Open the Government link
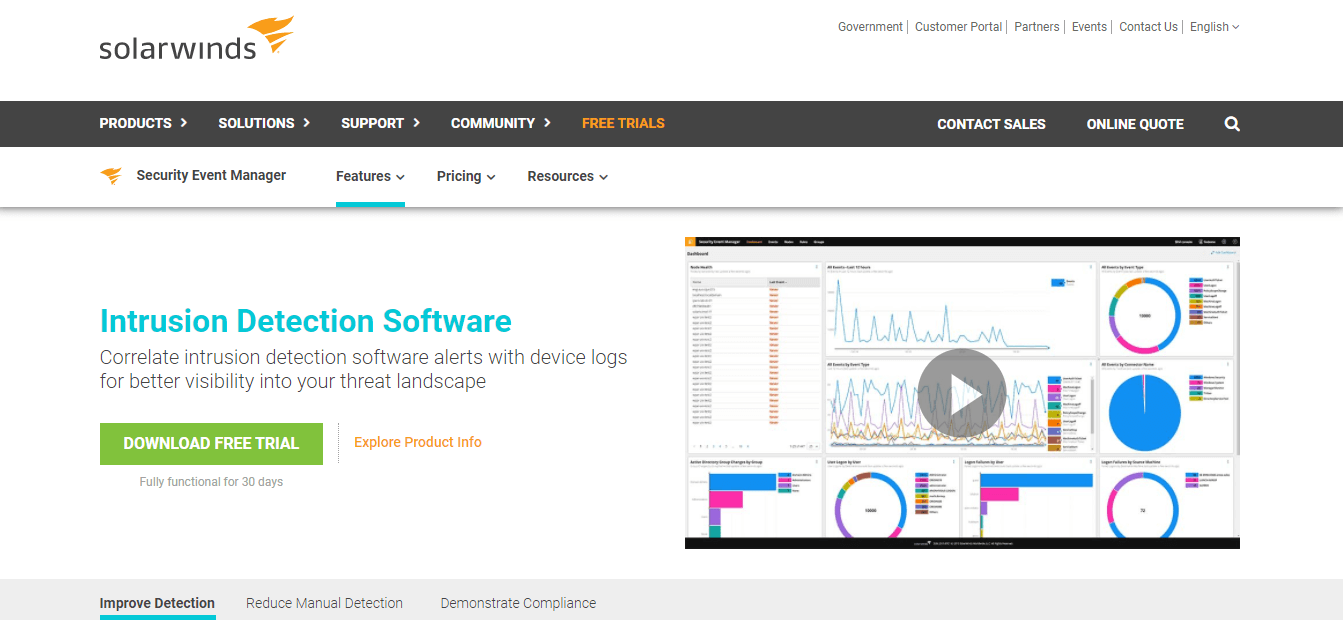This screenshot has width=1343, height=643. tap(870, 27)
